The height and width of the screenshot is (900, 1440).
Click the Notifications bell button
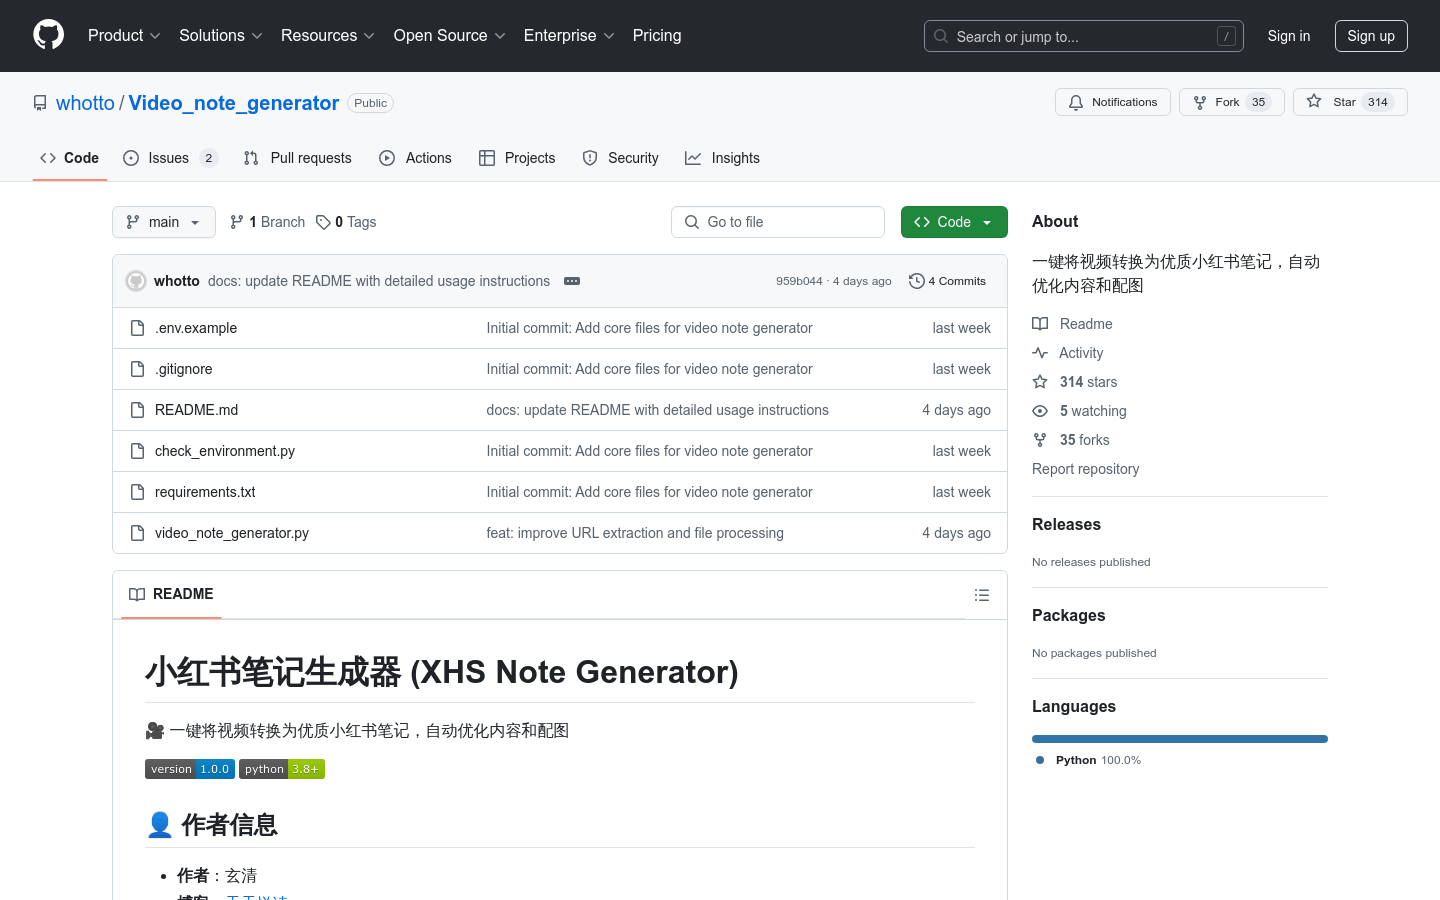(x=1112, y=102)
